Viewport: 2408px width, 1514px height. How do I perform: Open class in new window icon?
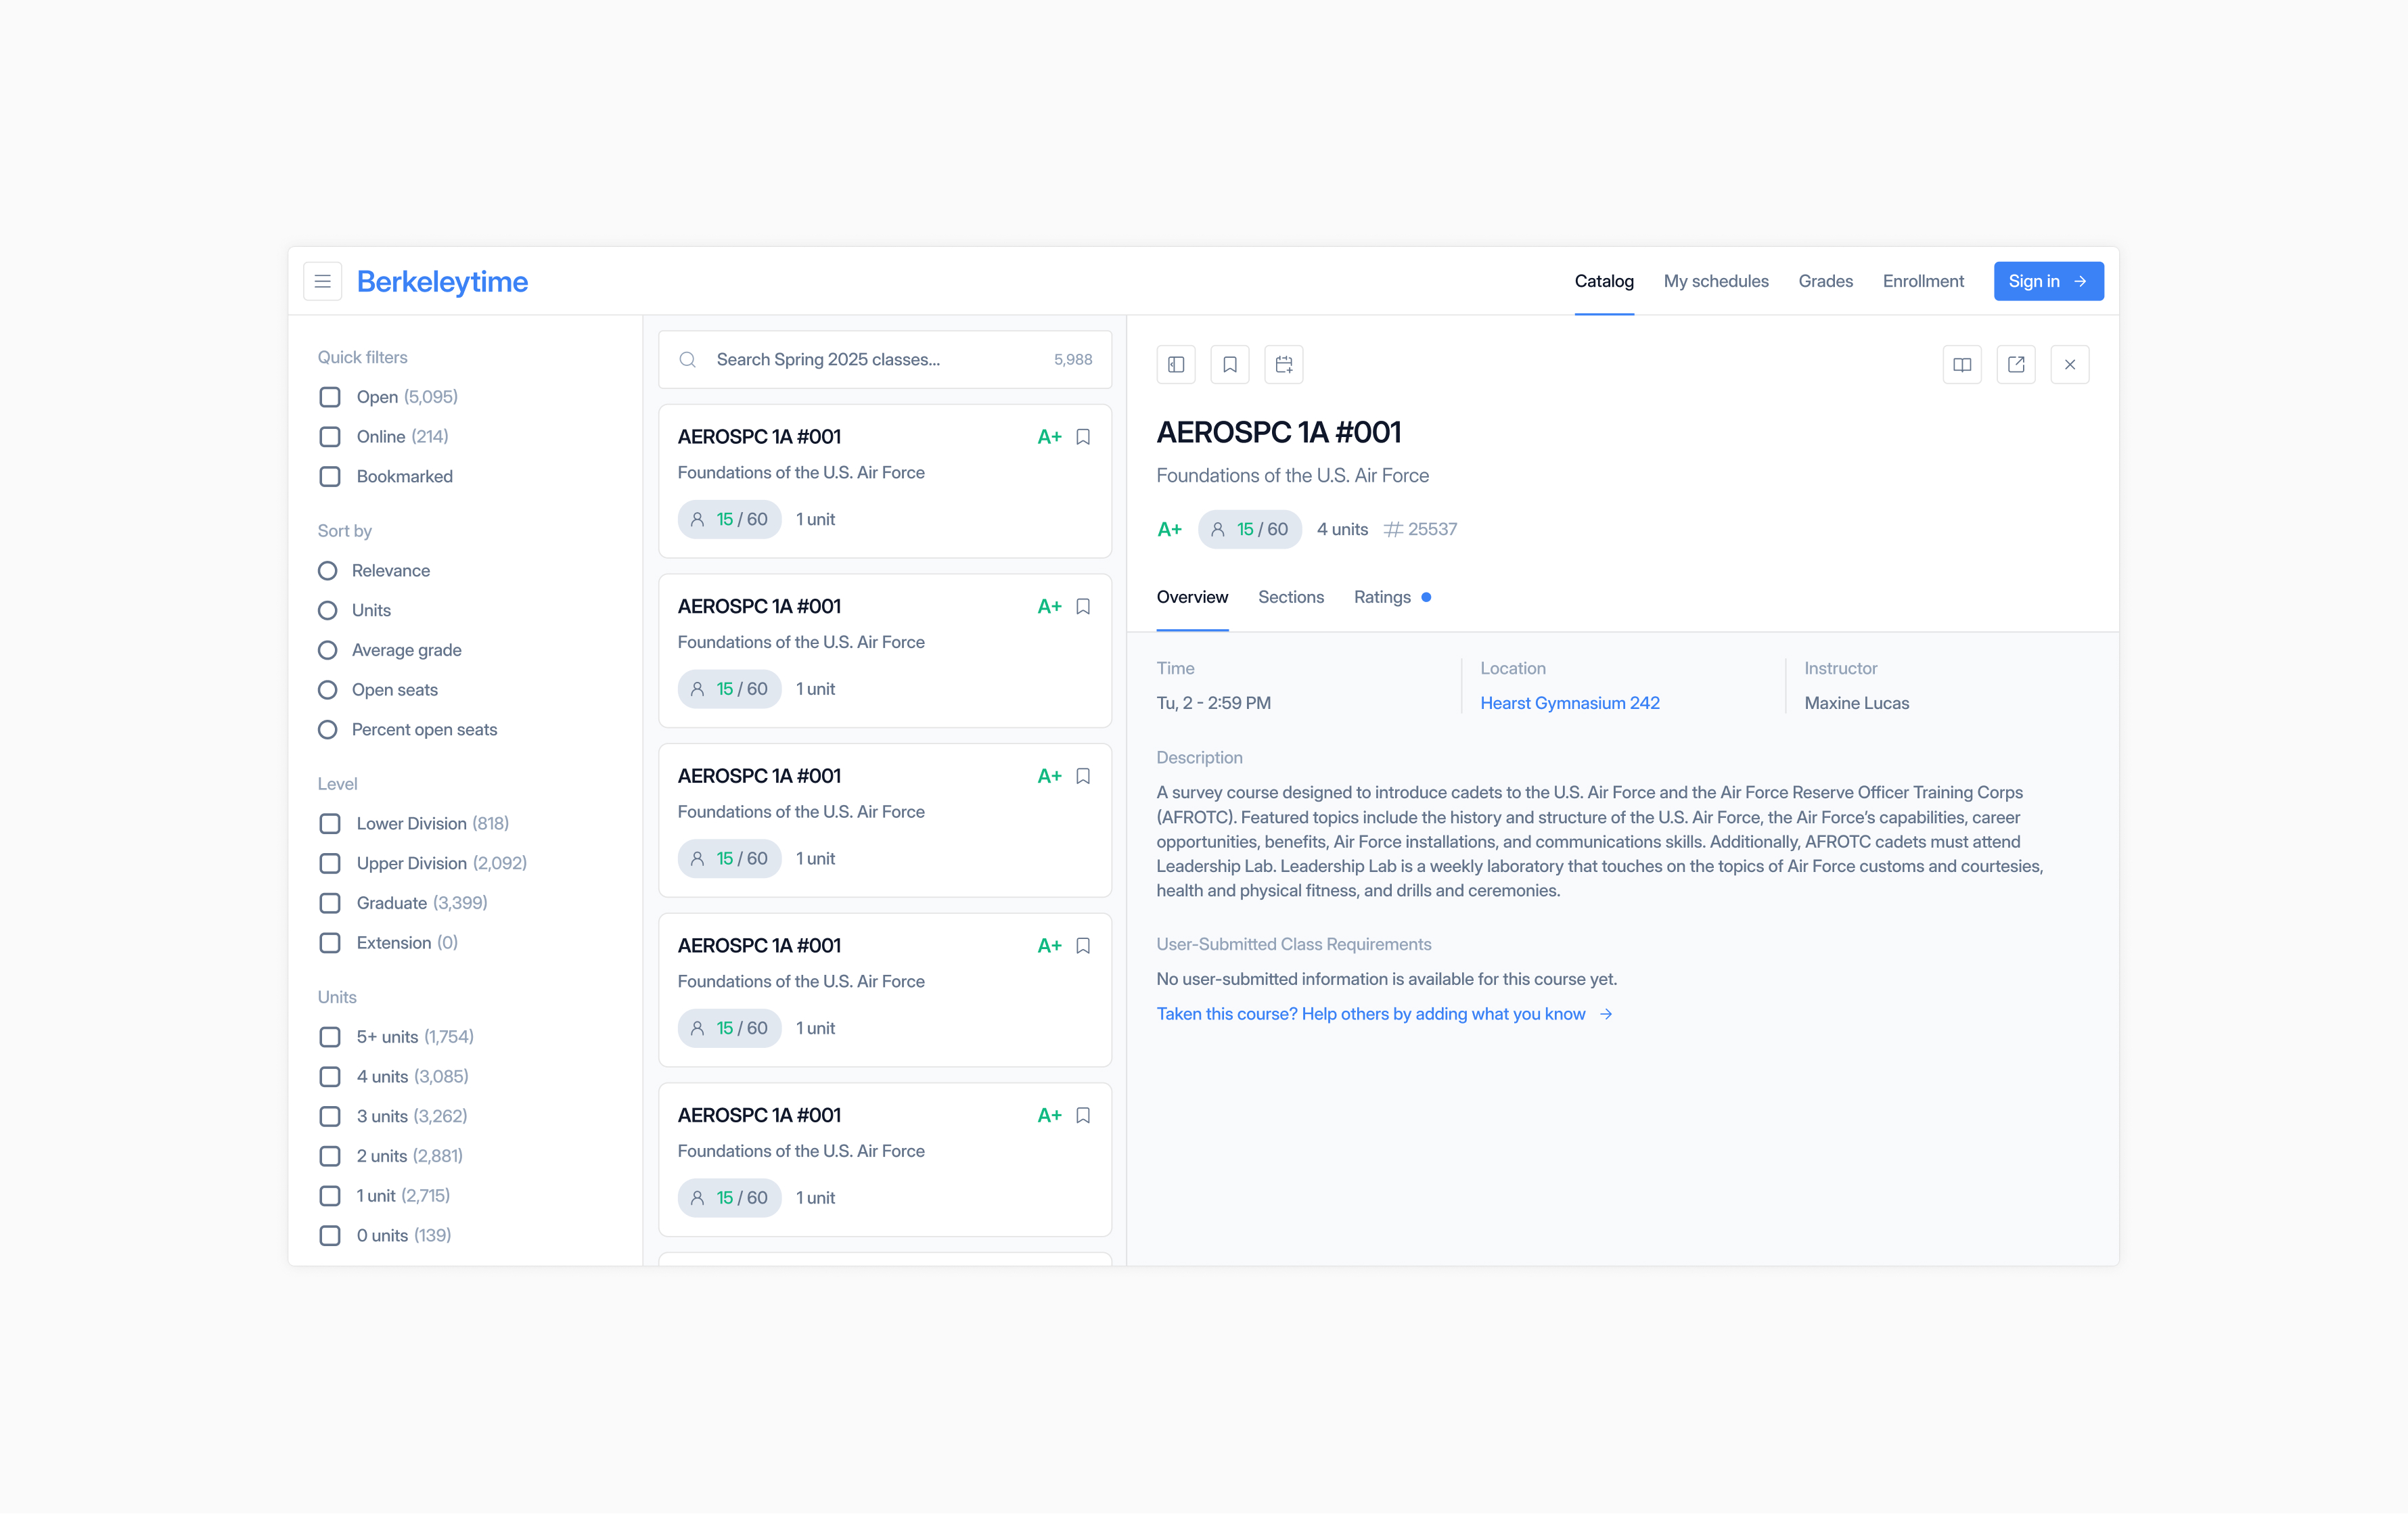2016,364
